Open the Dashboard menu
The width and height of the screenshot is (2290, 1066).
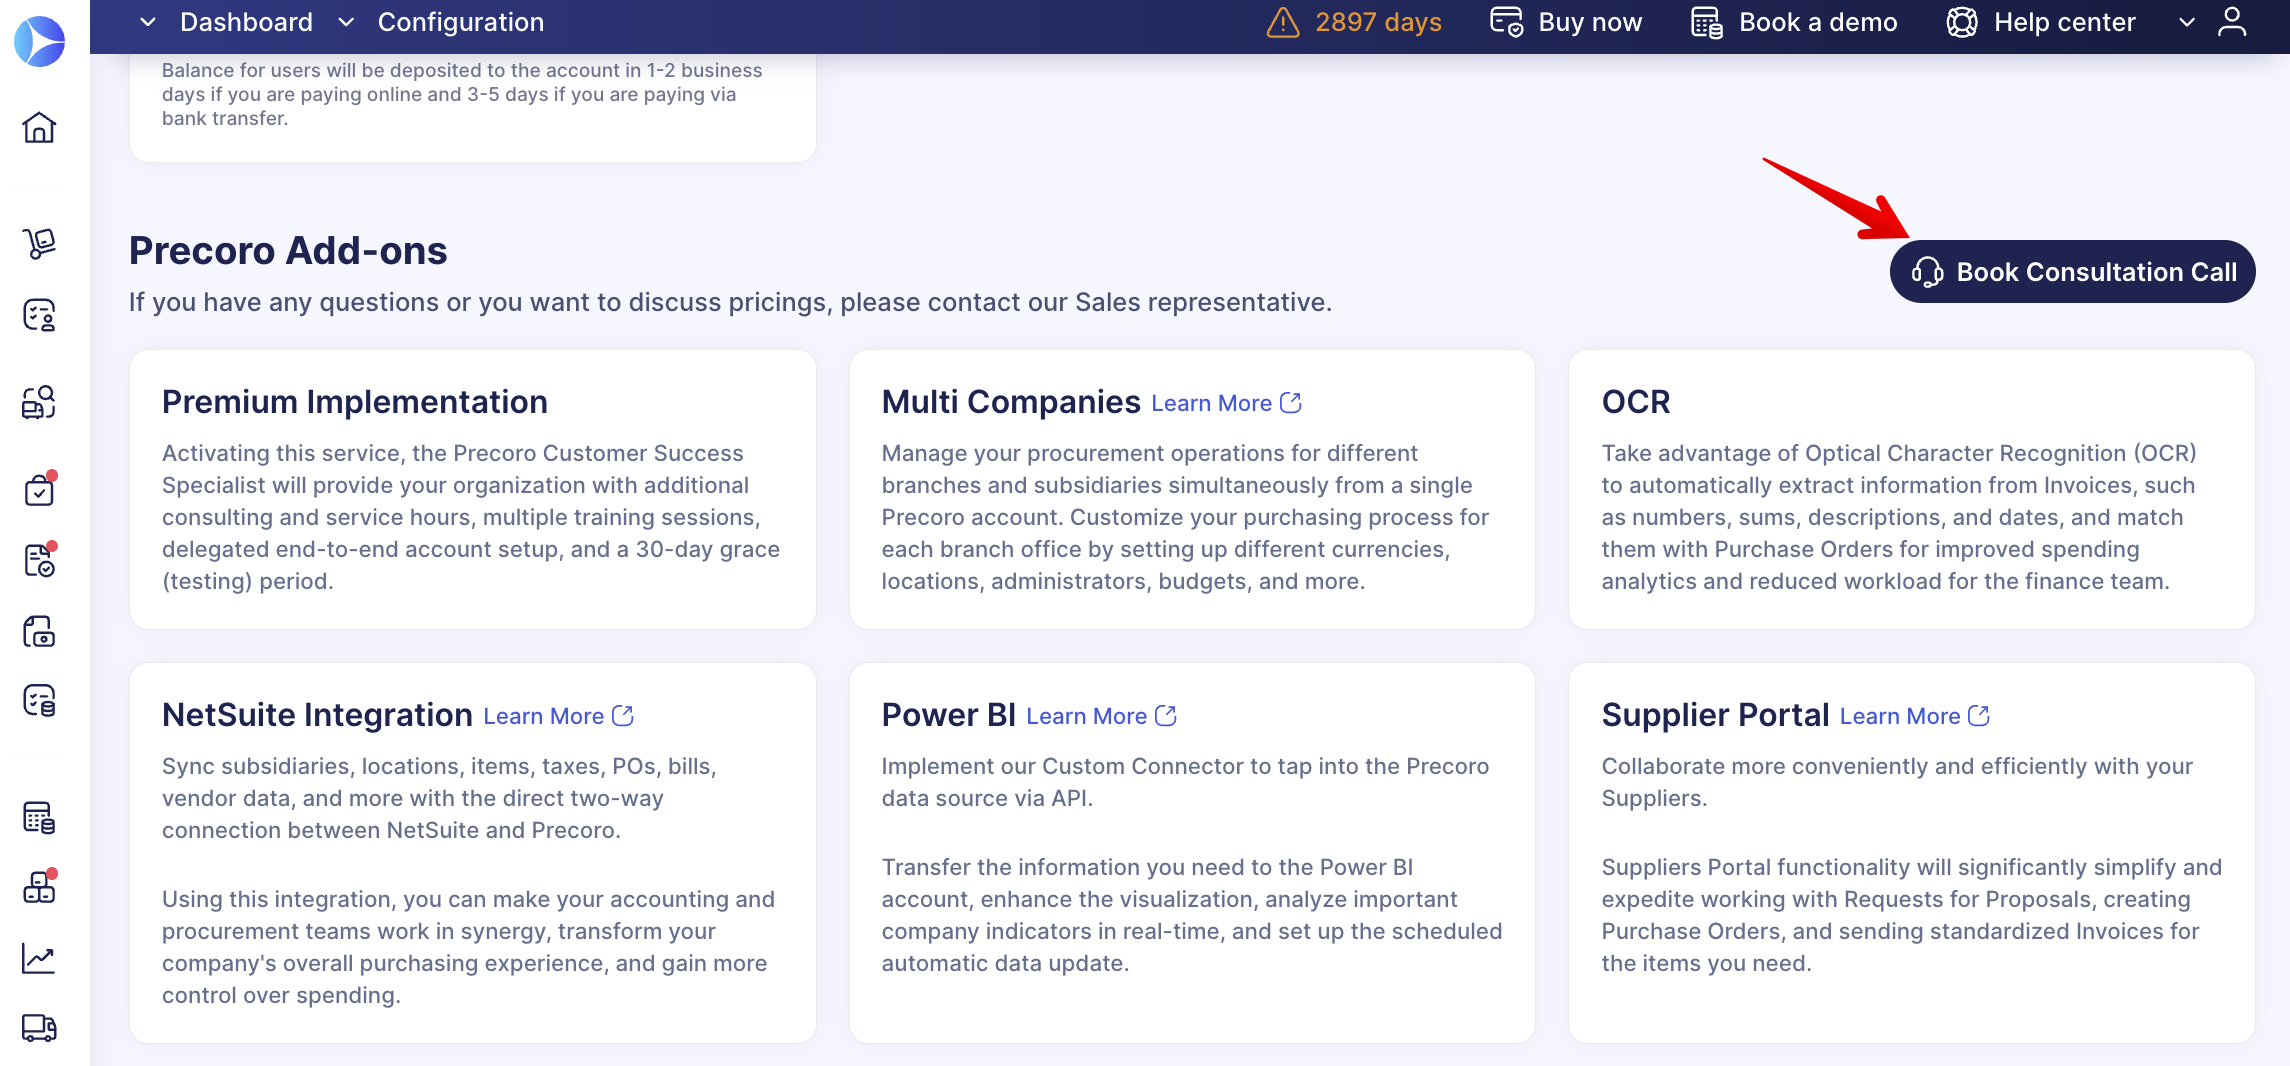(x=246, y=22)
